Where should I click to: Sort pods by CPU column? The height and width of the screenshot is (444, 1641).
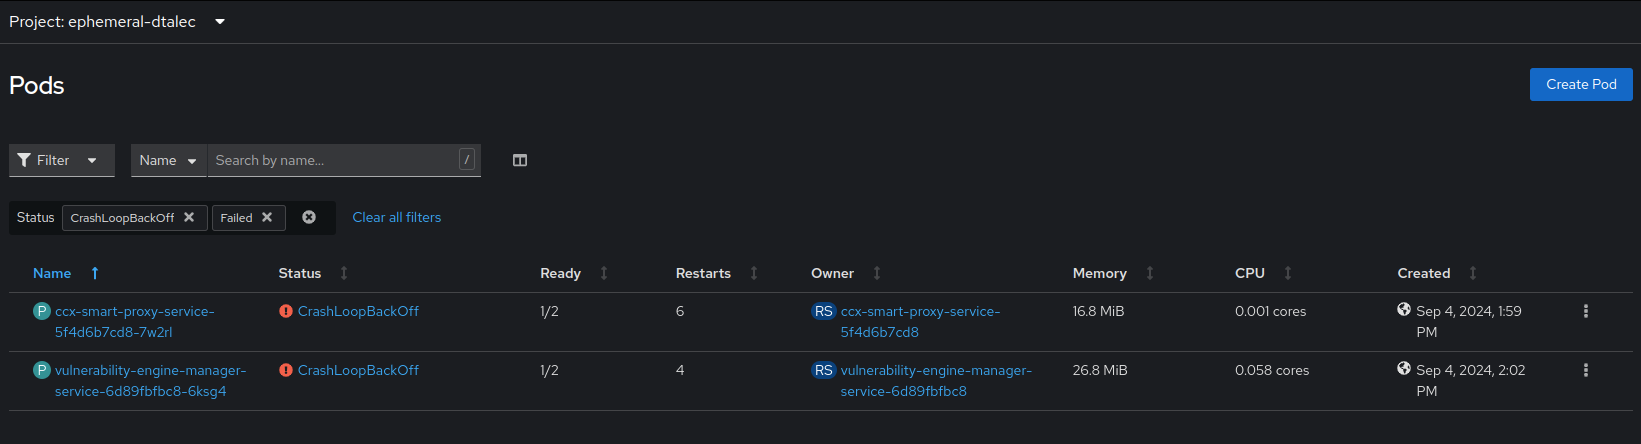pyautogui.click(x=1250, y=273)
